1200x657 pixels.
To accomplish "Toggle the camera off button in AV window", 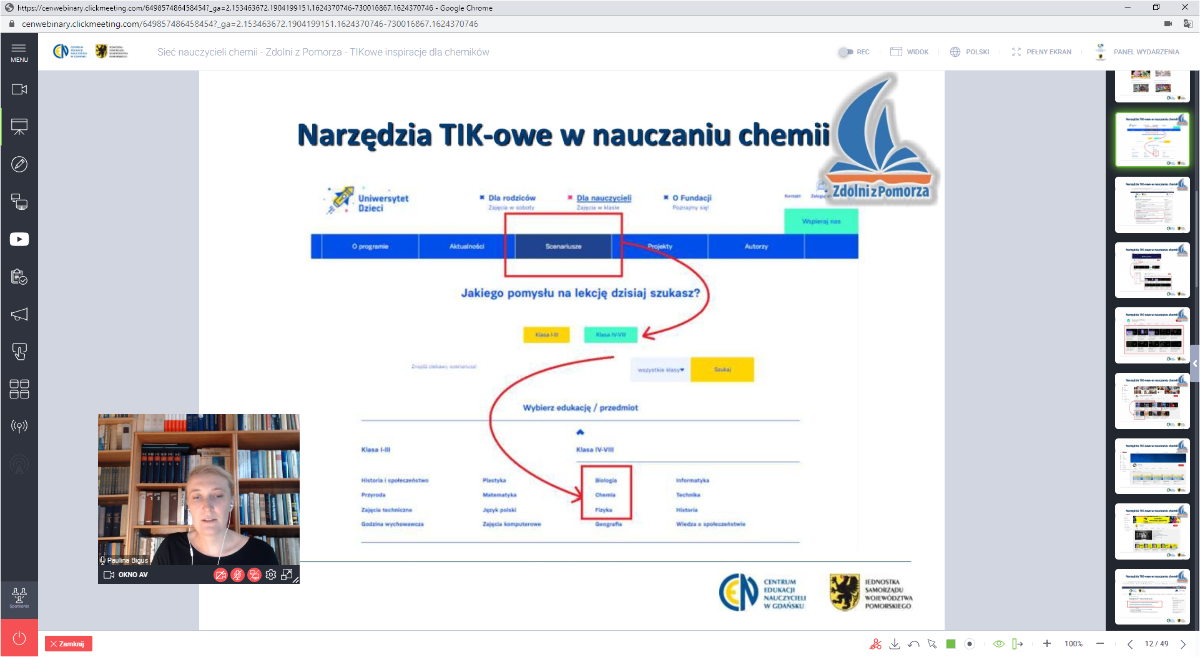I will (x=221, y=575).
